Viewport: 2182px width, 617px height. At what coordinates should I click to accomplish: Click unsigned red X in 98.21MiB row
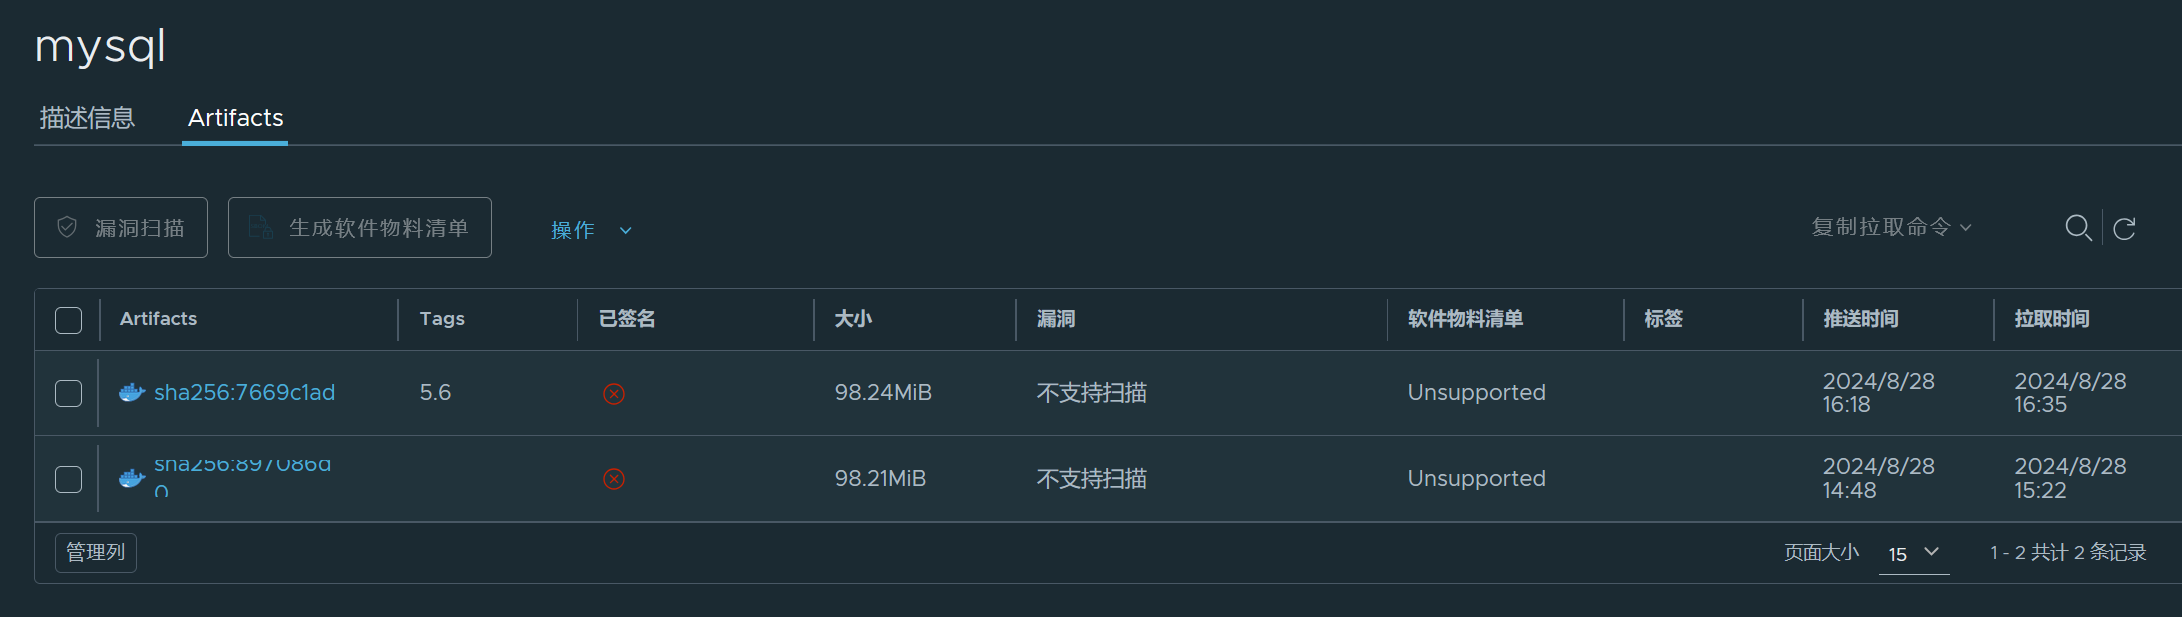tap(614, 479)
